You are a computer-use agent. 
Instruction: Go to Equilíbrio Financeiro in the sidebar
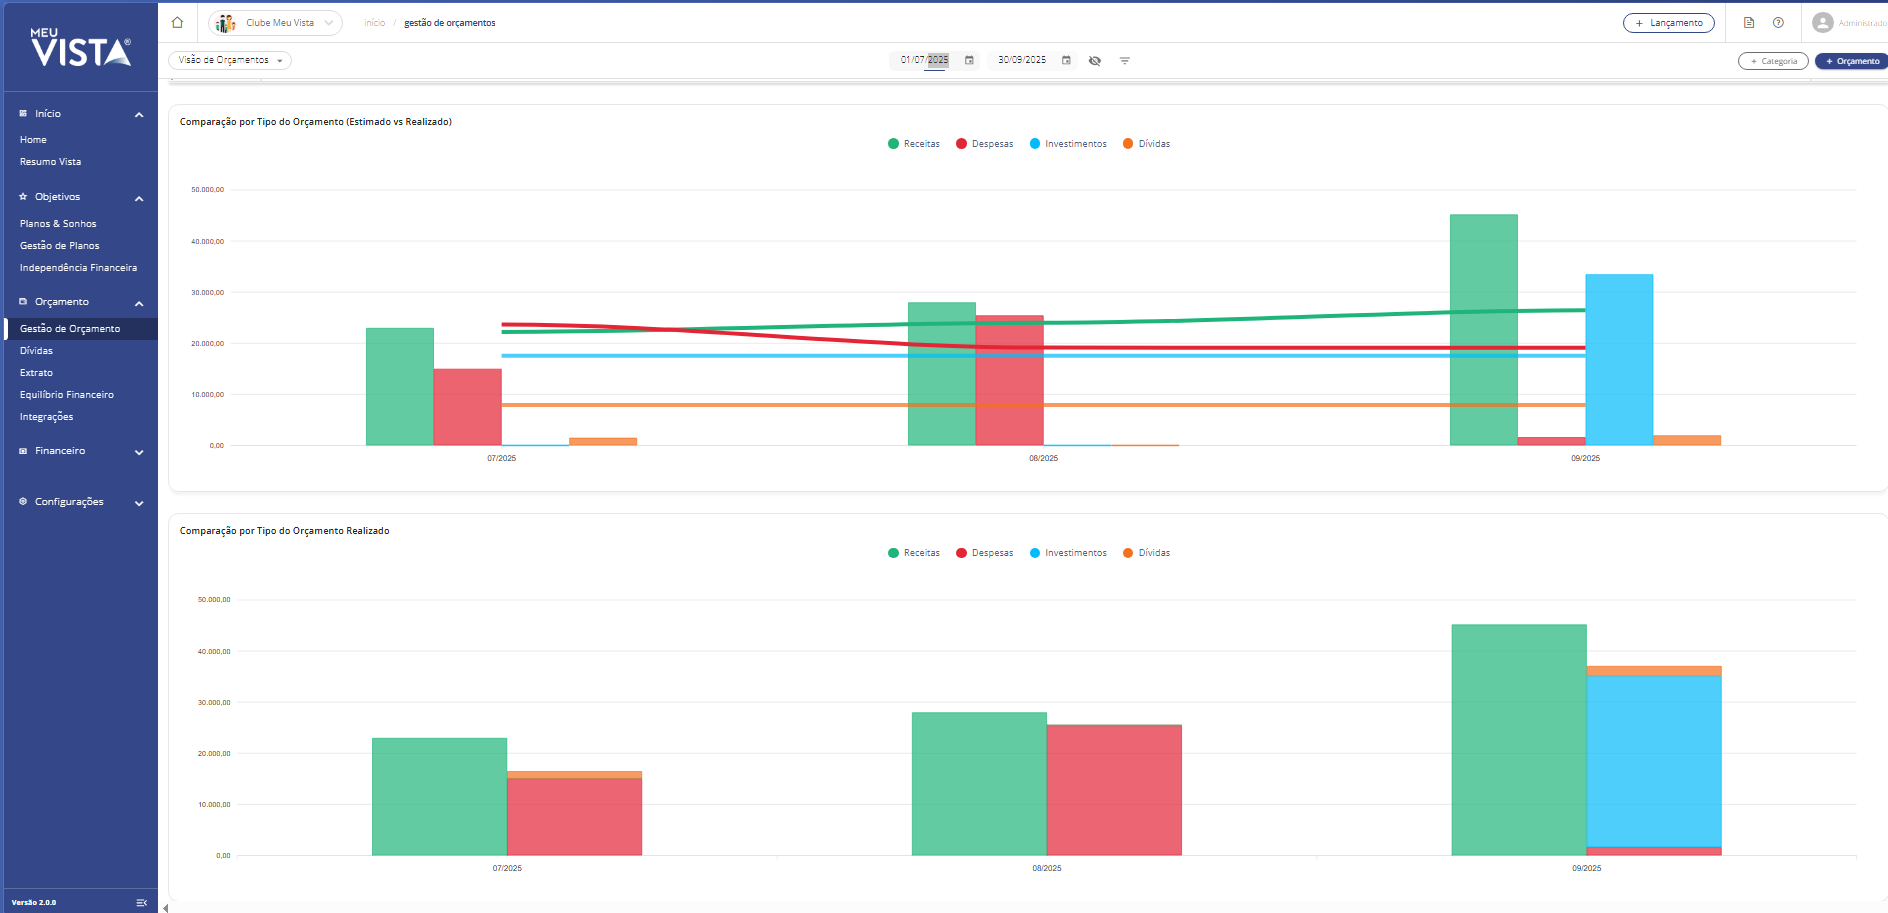[67, 395]
